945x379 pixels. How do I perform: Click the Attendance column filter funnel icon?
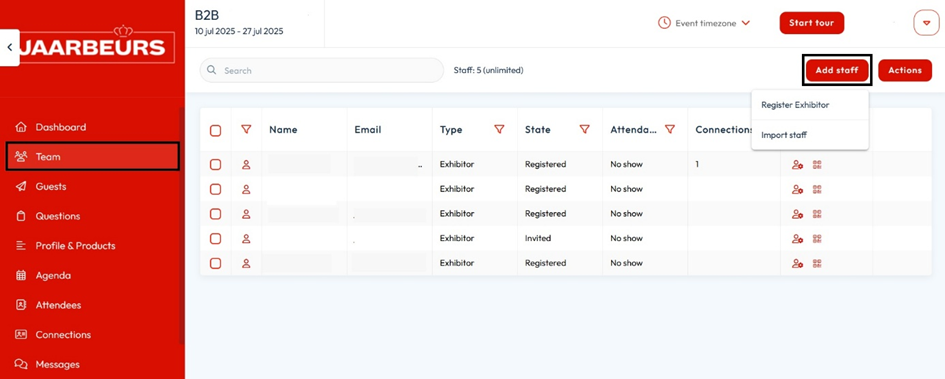670,130
